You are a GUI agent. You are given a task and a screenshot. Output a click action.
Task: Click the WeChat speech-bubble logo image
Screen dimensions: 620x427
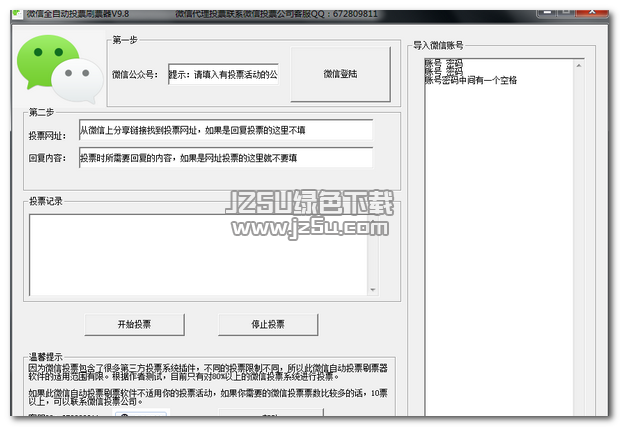click(x=60, y=69)
